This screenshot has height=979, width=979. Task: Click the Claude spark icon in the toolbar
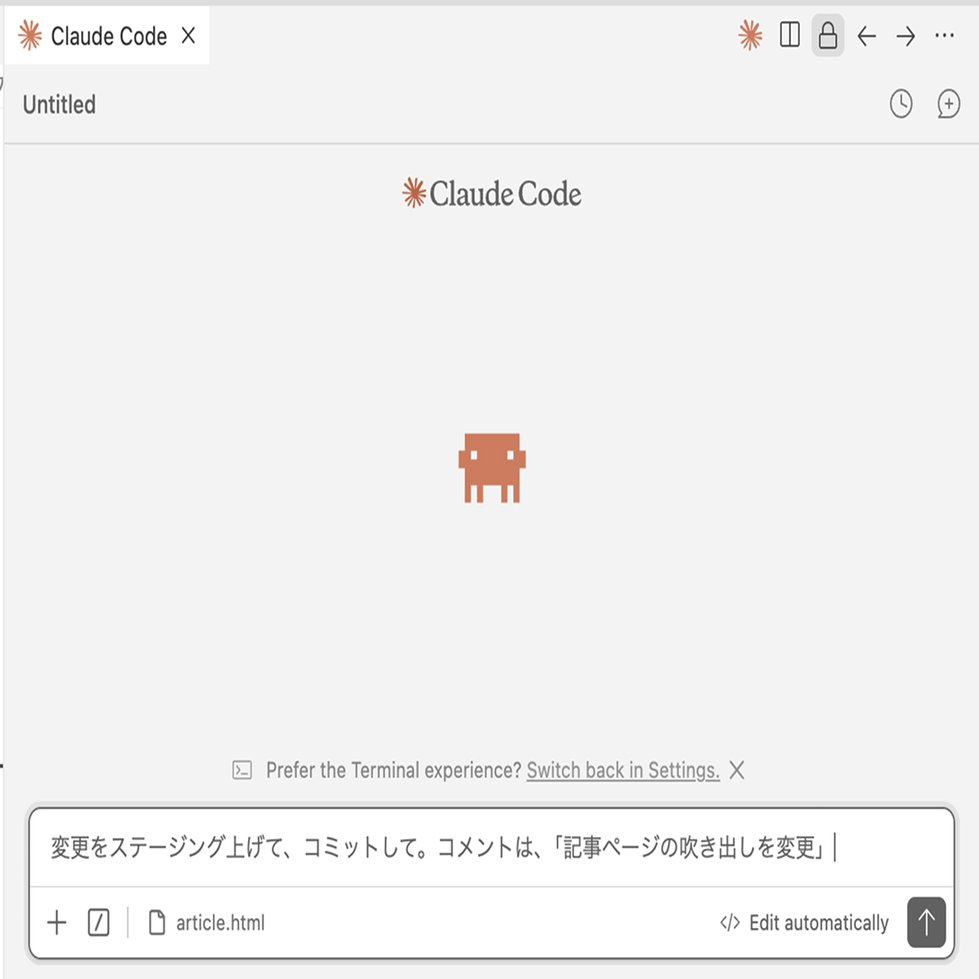pos(750,35)
